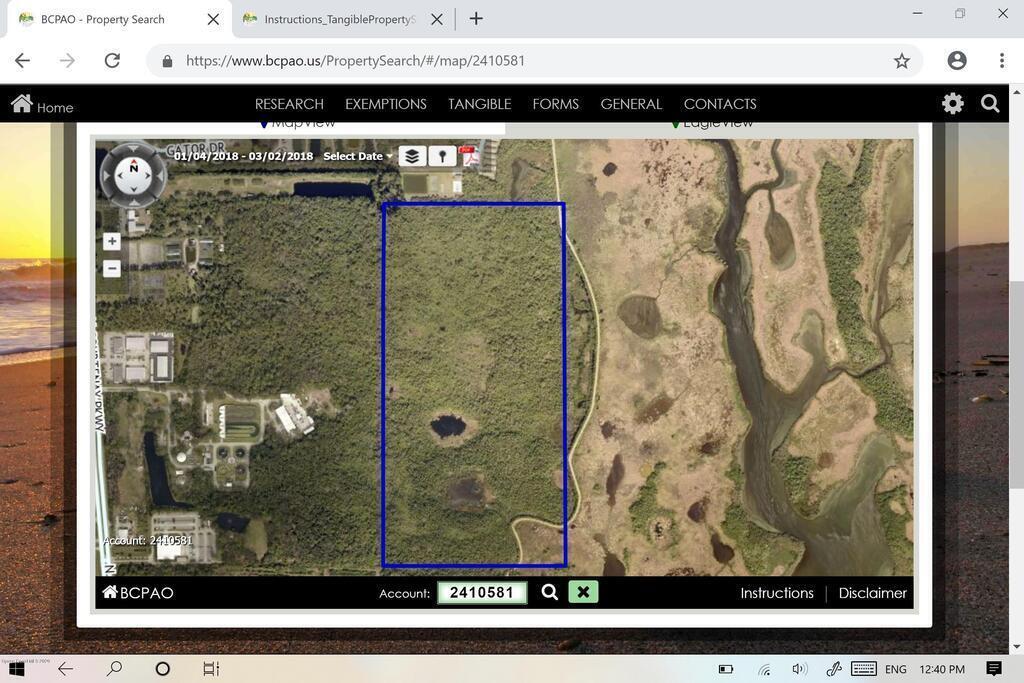Open the Instructions link
This screenshot has width=1024, height=683.
(x=776, y=593)
